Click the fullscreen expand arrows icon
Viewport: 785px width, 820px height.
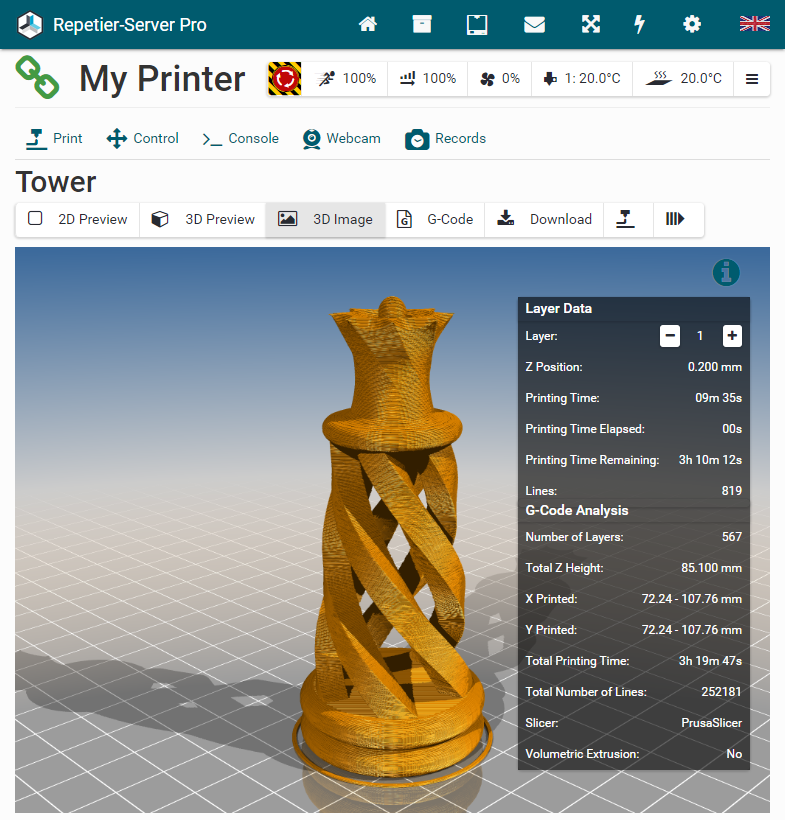click(591, 24)
